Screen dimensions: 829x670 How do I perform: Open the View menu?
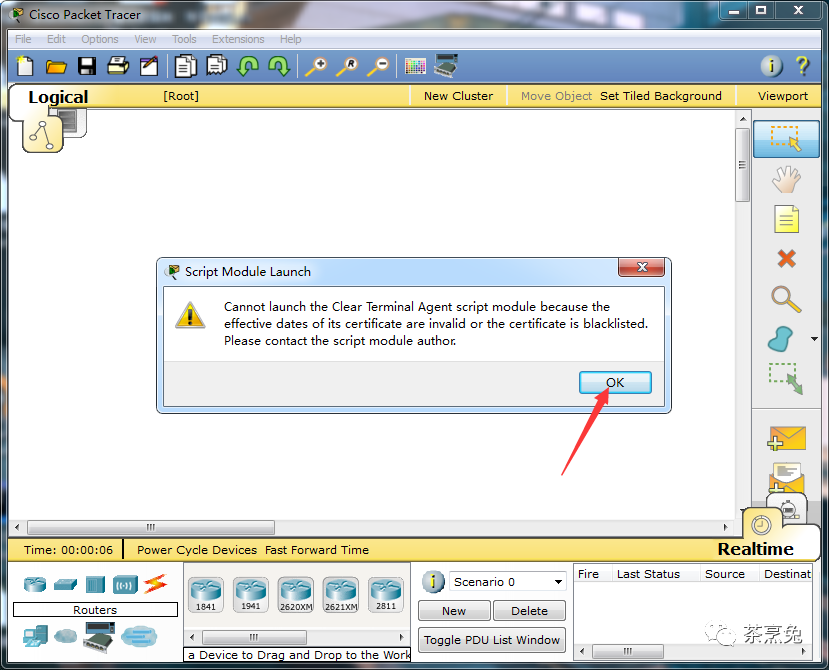coord(145,39)
